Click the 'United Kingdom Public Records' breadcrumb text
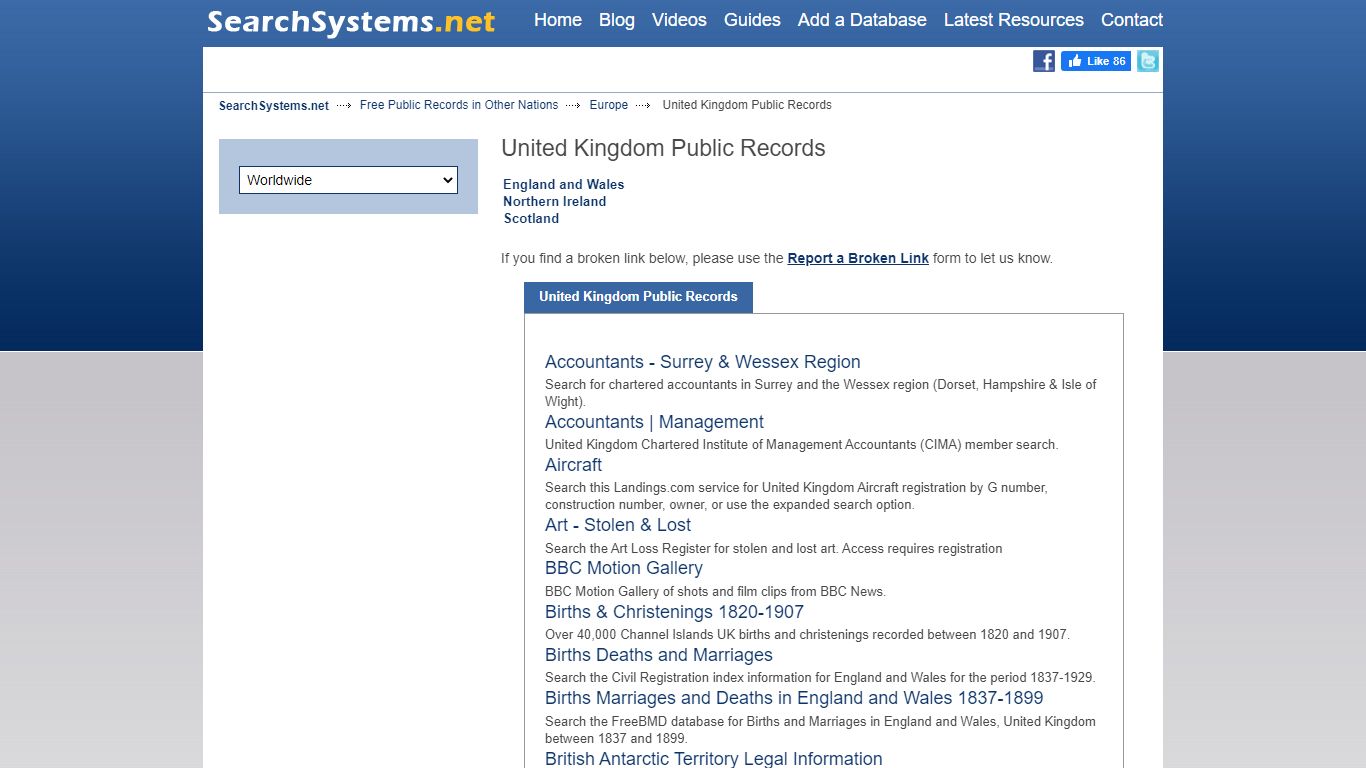 click(x=747, y=105)
